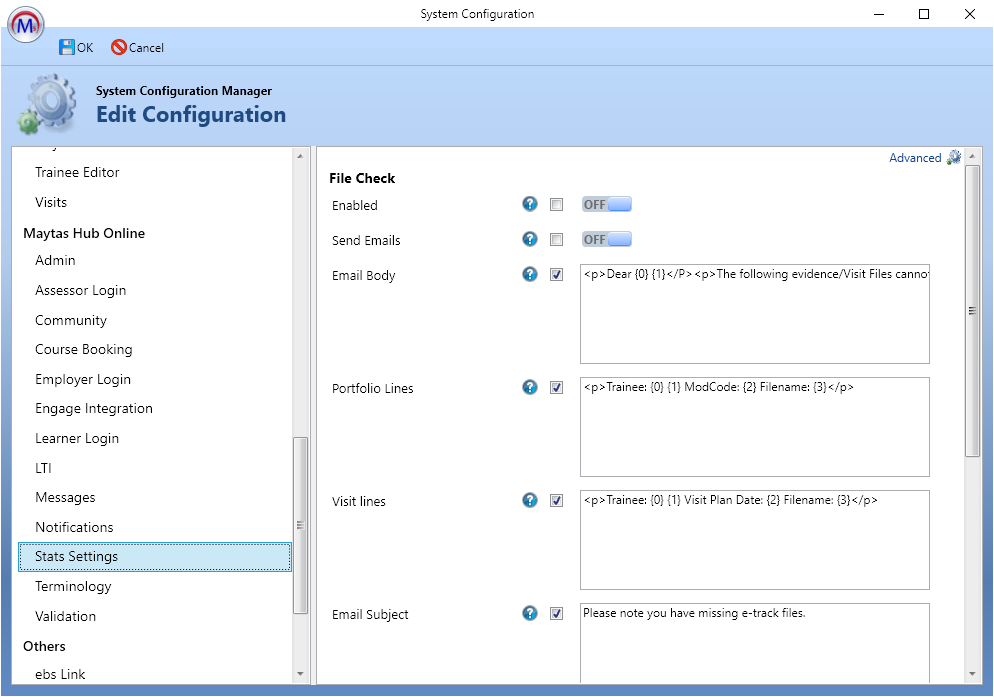Select Notifications in the sidebar list

point(74,527)
